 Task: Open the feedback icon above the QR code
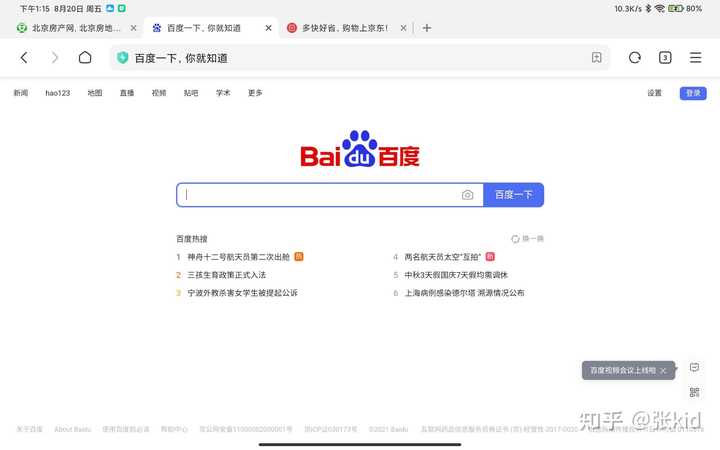point(694,367)
